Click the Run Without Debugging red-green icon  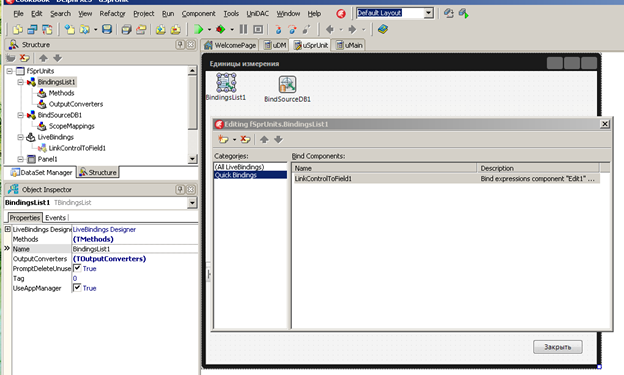(x=220, y=29)
